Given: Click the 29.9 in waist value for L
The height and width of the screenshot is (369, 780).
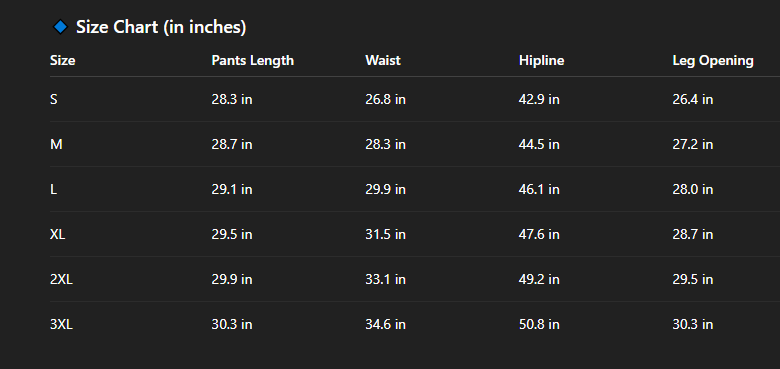Looking at the screenshot, I should point(386,189).
